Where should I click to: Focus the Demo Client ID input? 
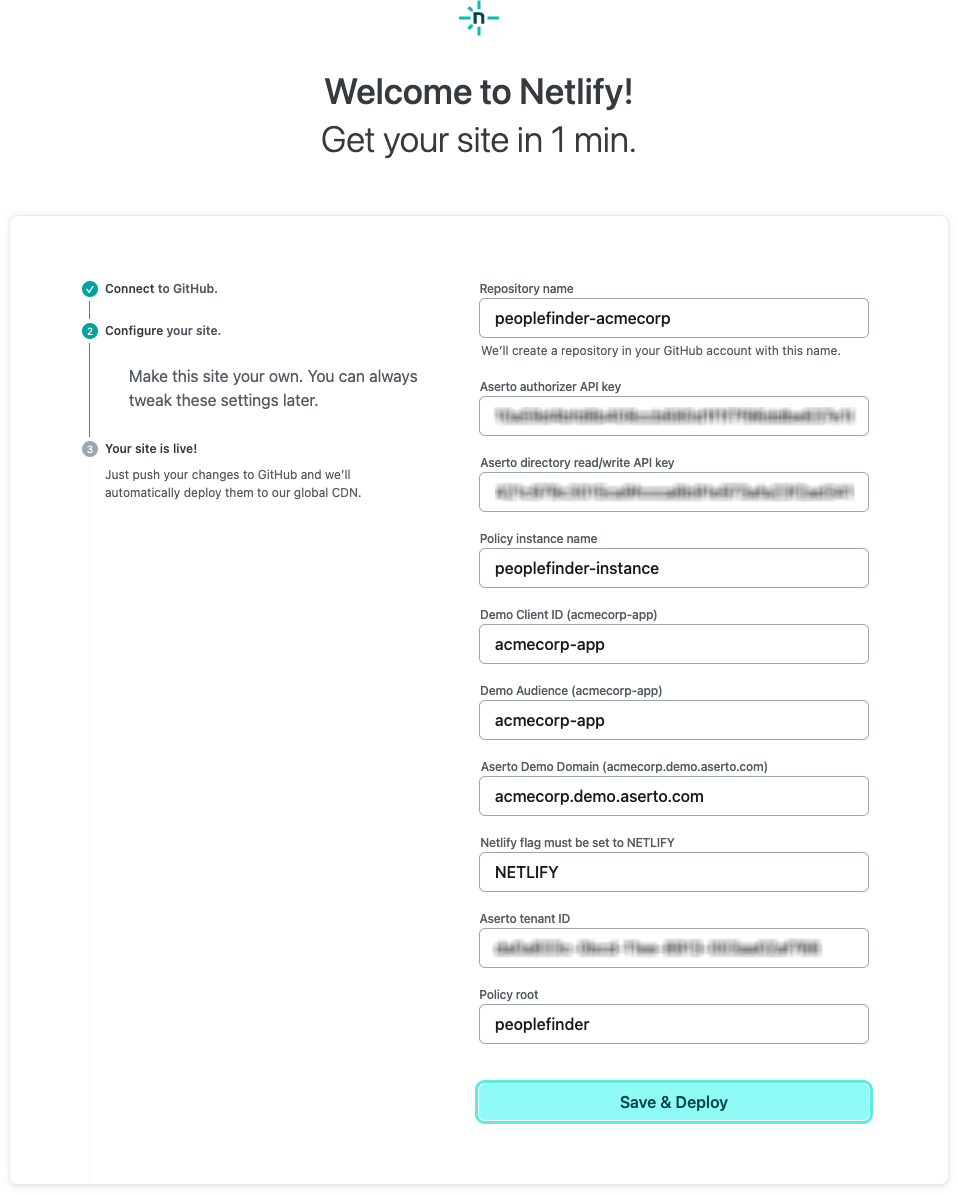(x=674, y=644)
